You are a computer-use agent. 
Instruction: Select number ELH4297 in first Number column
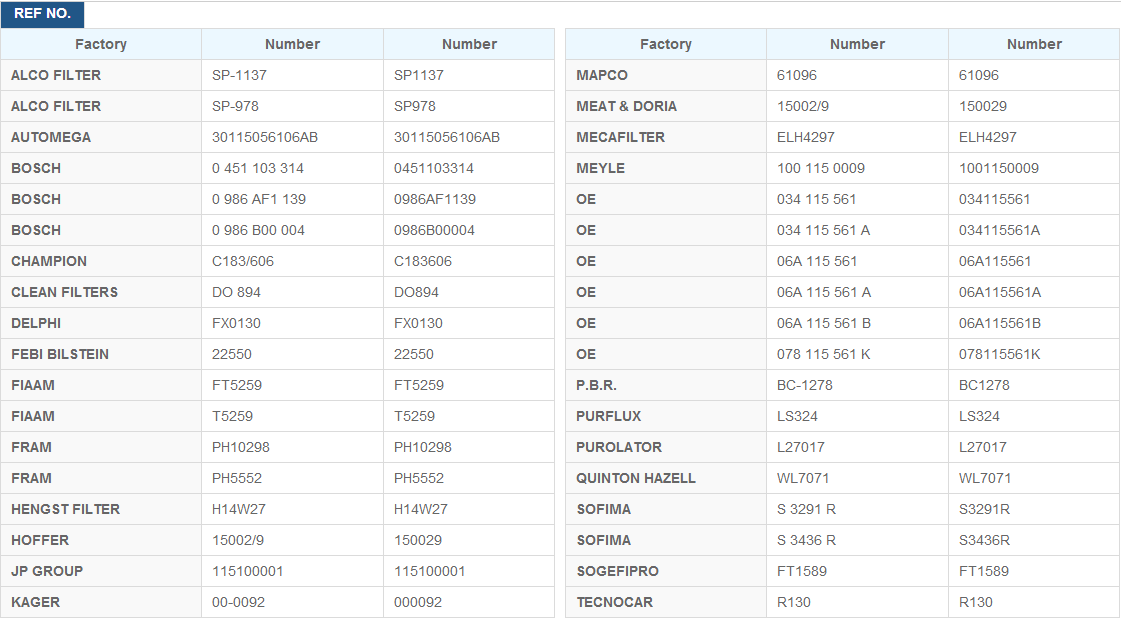(806, 137)
